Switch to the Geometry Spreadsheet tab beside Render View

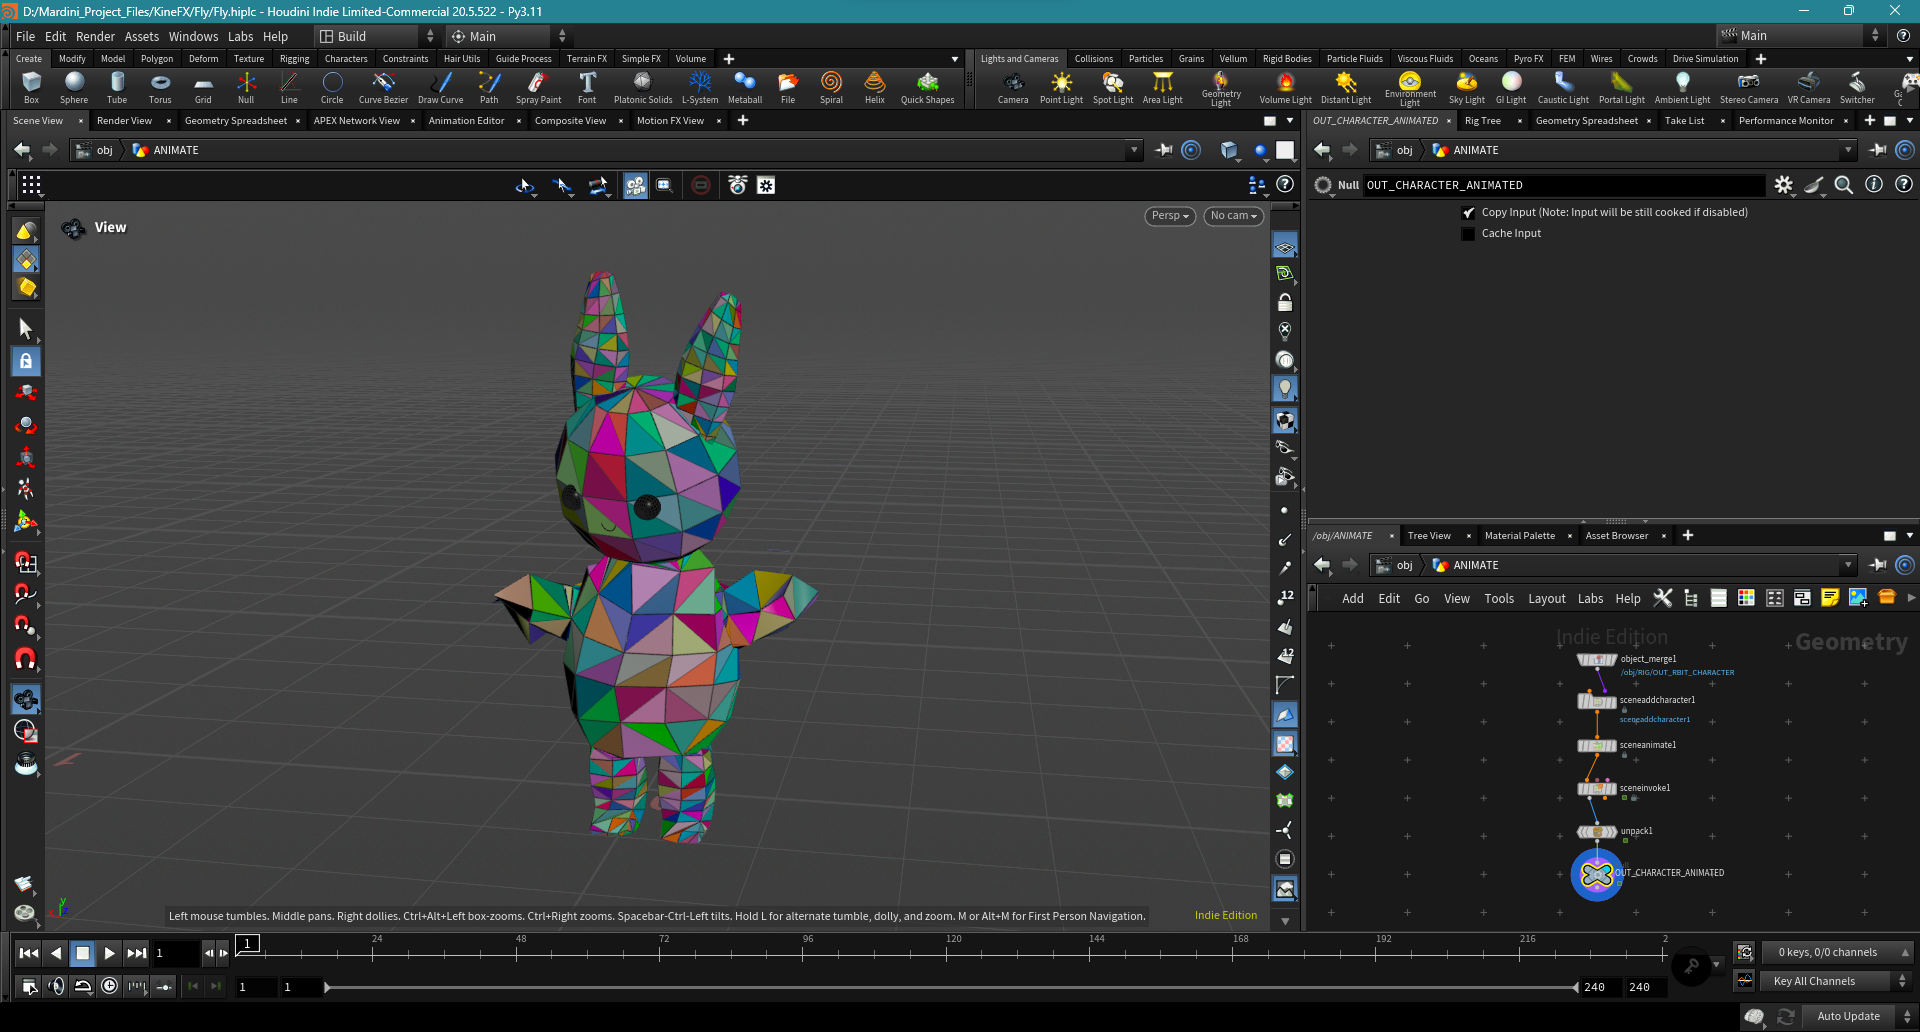click(x=236, y=121)
